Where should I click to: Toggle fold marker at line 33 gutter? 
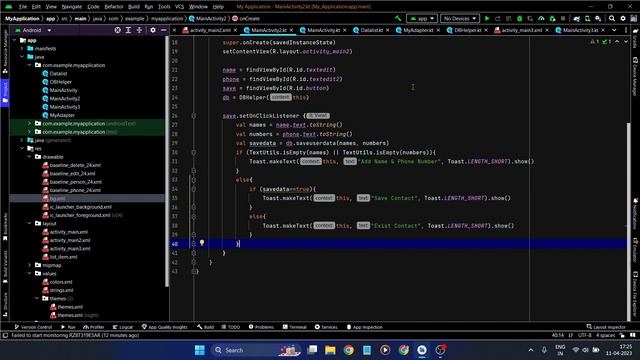point(193,180)
